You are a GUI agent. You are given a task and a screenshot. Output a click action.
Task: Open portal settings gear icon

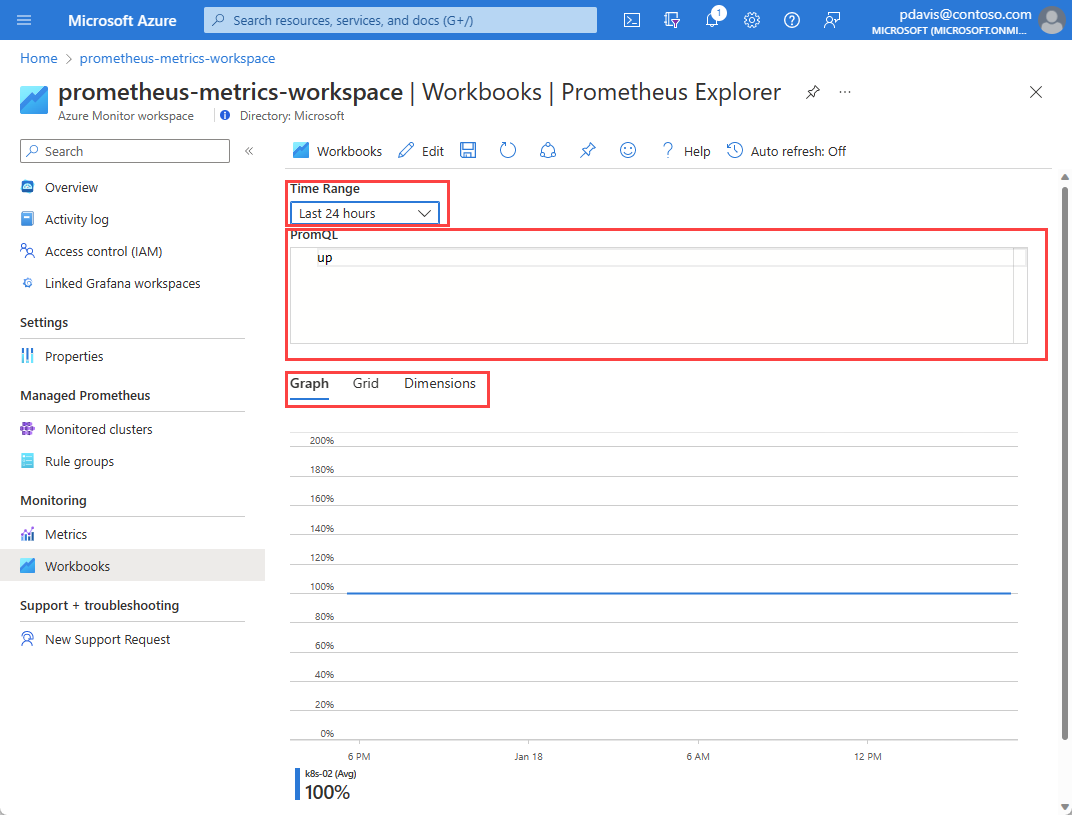752,20
